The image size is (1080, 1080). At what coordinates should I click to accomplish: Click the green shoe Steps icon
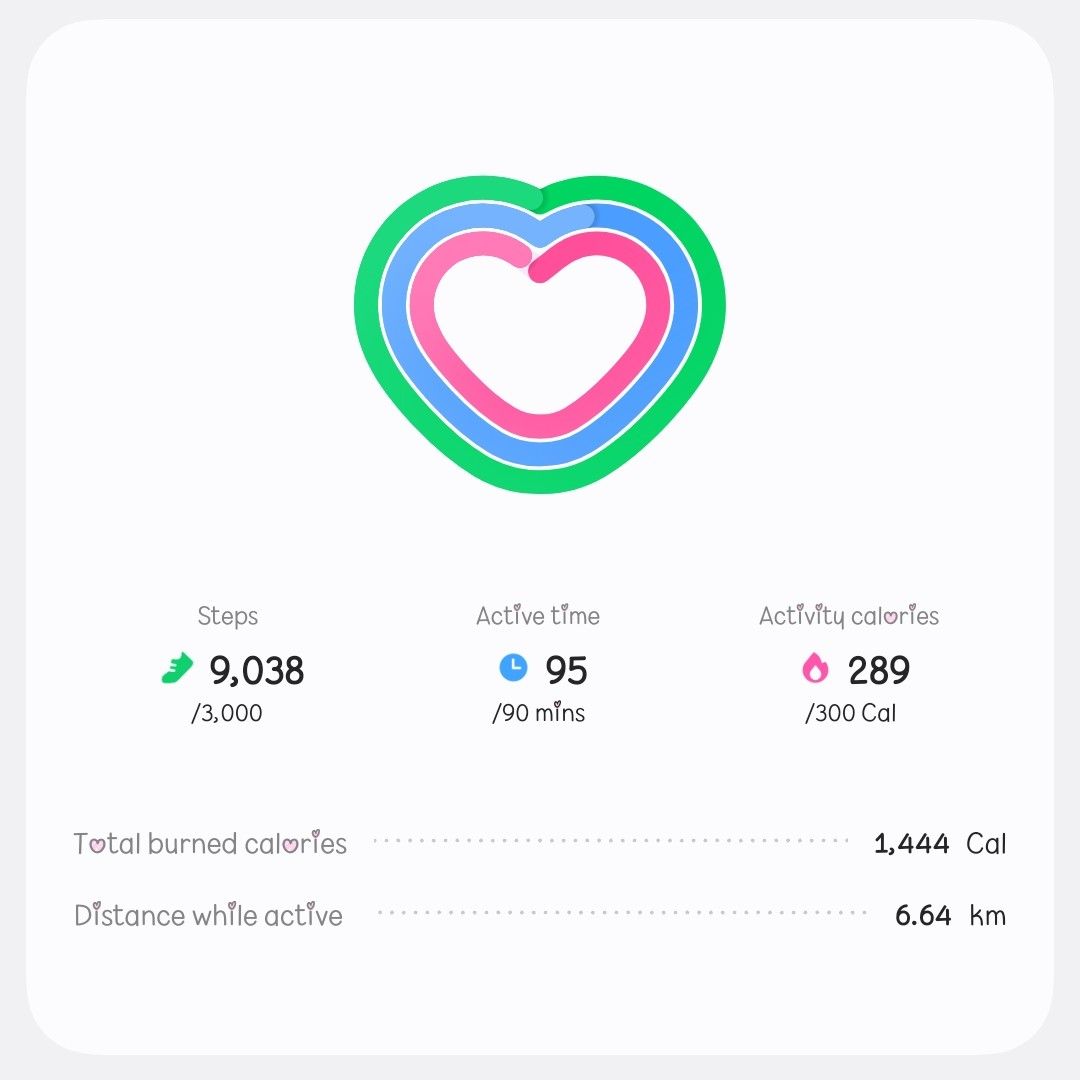(178, 669)
